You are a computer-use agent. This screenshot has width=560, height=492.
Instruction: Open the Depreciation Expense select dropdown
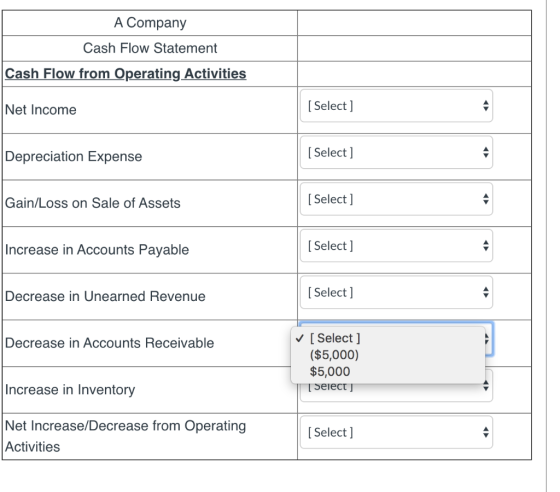click(396, 152)
